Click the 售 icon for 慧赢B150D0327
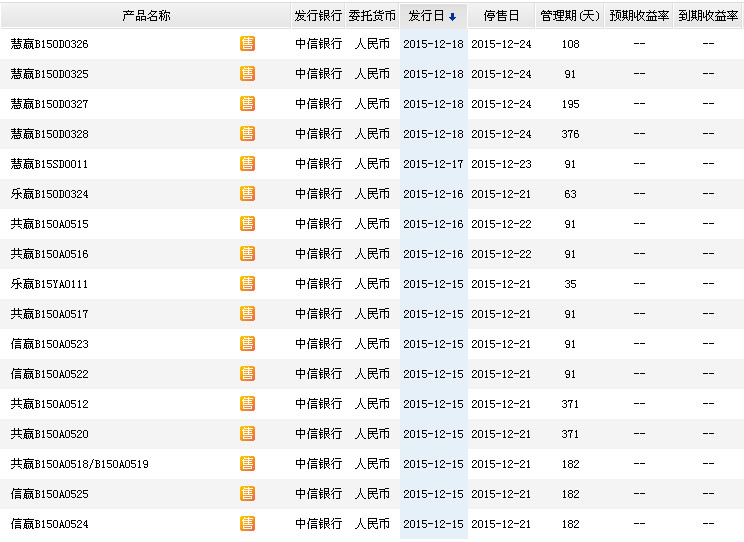The image size is (744, 542). pos(247,103)
